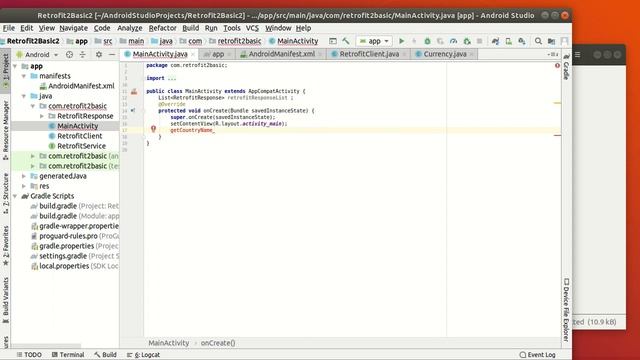Click the Debug app bug icon
The height and width of the screenshot is (360, 640).
(427, 41)
